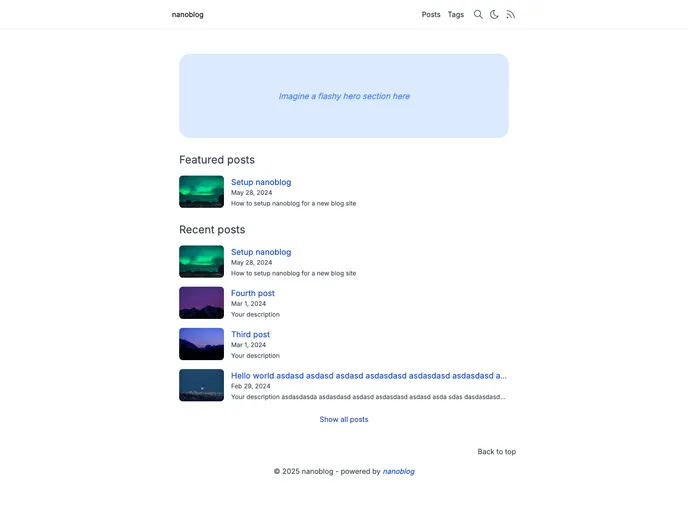Click the flashy hero section banner

[344, 96]
